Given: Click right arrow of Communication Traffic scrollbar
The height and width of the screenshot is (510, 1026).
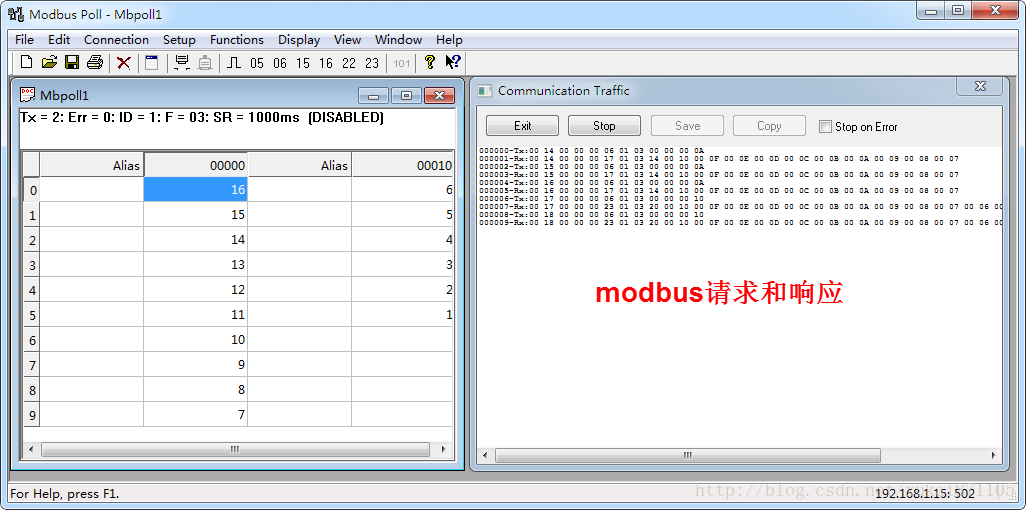Looking at the screenshot, I should coord(994,455).
